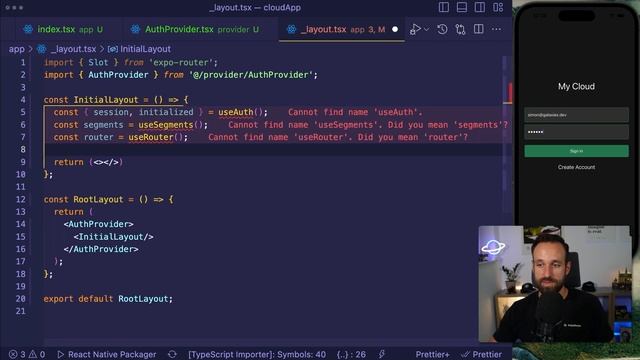Toggle the secondary sidebar layout icon
Screen dimensions: 640x360
[480, 7]
